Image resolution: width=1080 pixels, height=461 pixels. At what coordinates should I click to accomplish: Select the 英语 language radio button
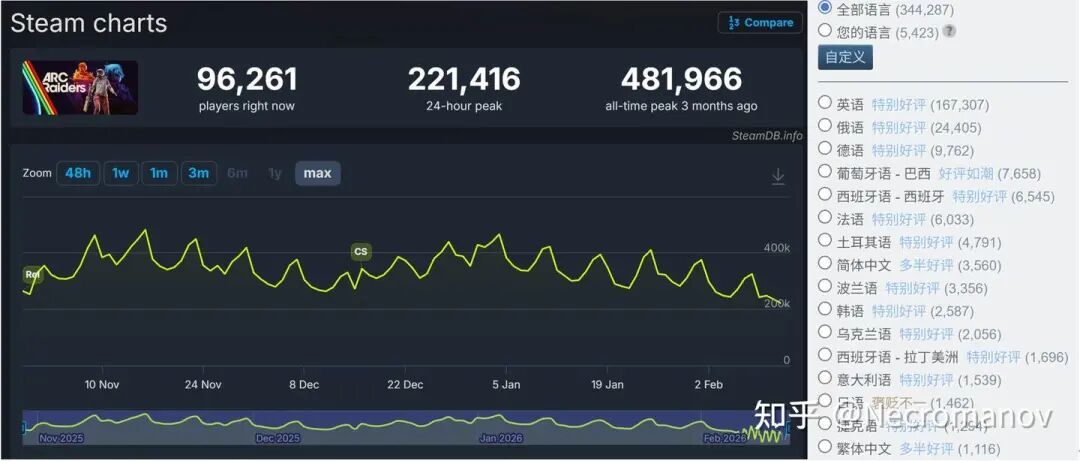tap(824, 103)
